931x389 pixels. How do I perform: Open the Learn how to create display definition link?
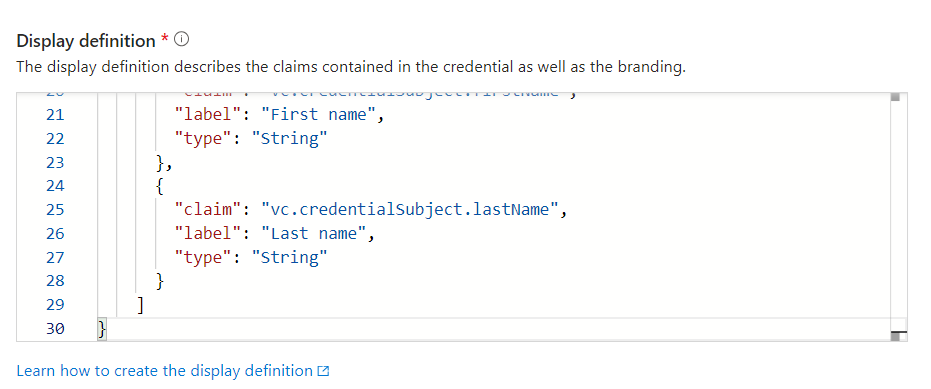(x=164, y=371)
